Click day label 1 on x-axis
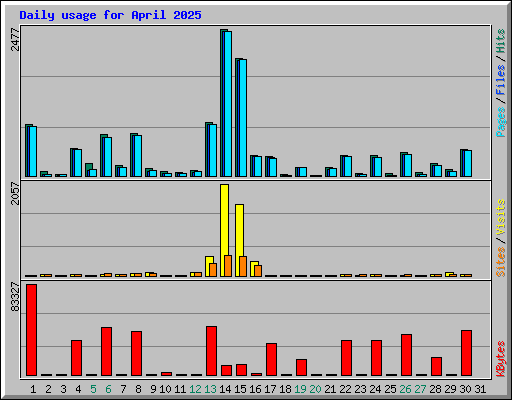The image size is (512, 400). 33,389
